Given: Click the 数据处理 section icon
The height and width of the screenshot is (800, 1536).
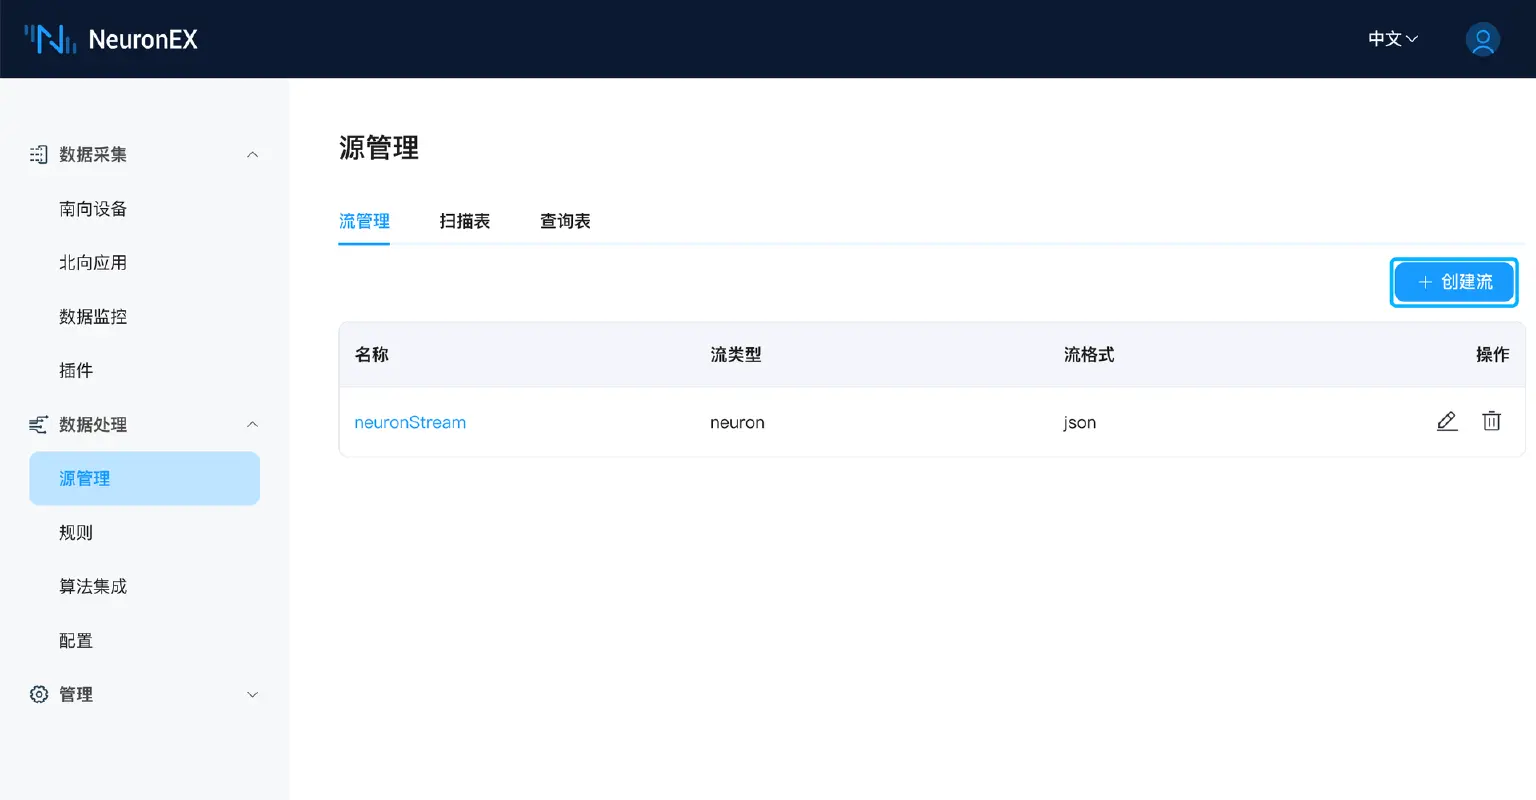Looking at the screenshot, I should 38,424.
